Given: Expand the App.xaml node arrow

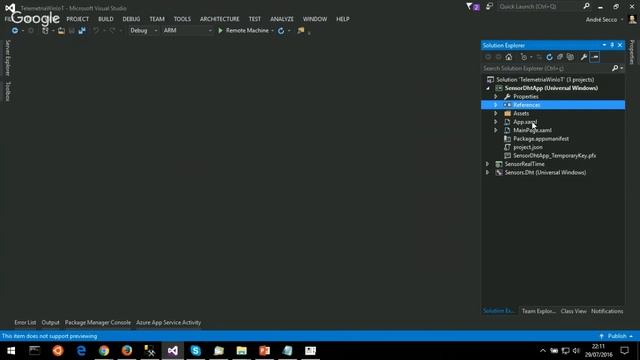Looking at the screenshot, I should [496, 122].
